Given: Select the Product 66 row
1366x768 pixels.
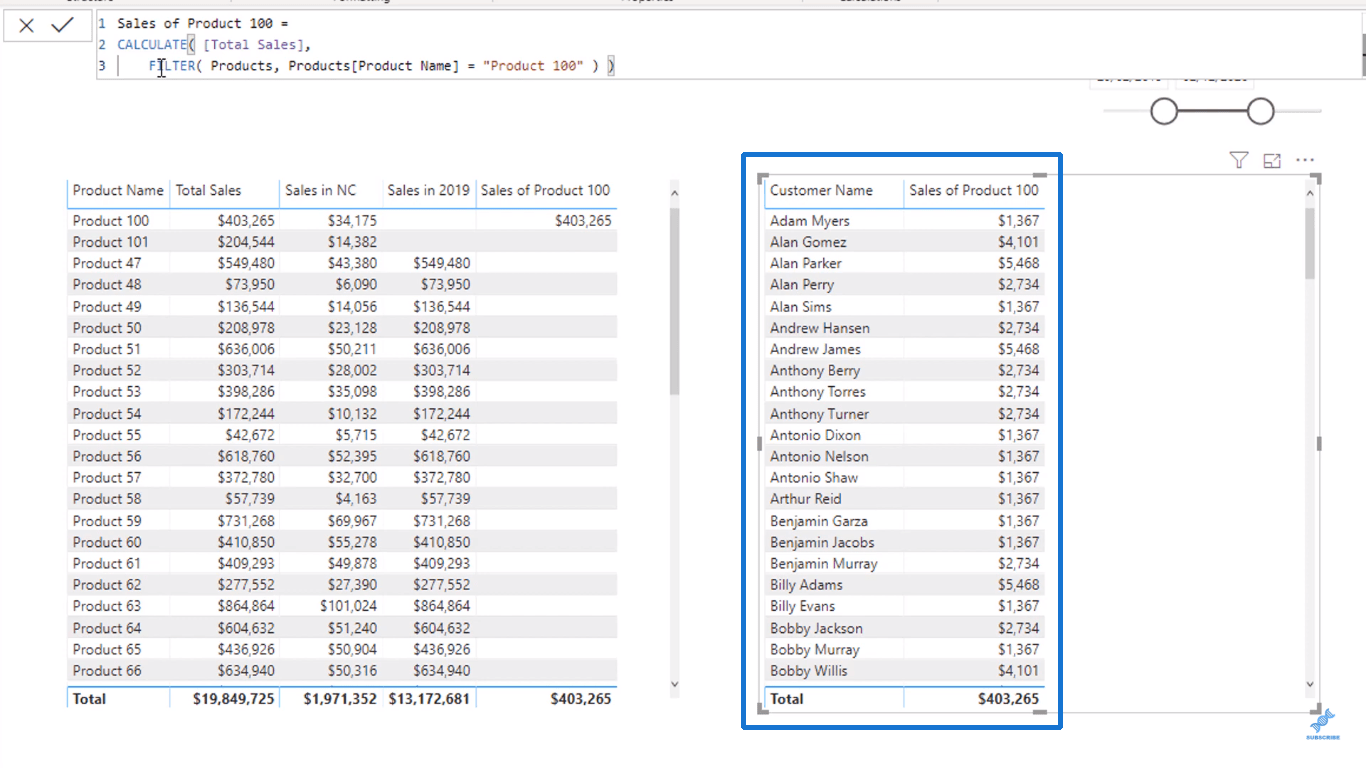Looking at the screenshot, I should point(342,671).
